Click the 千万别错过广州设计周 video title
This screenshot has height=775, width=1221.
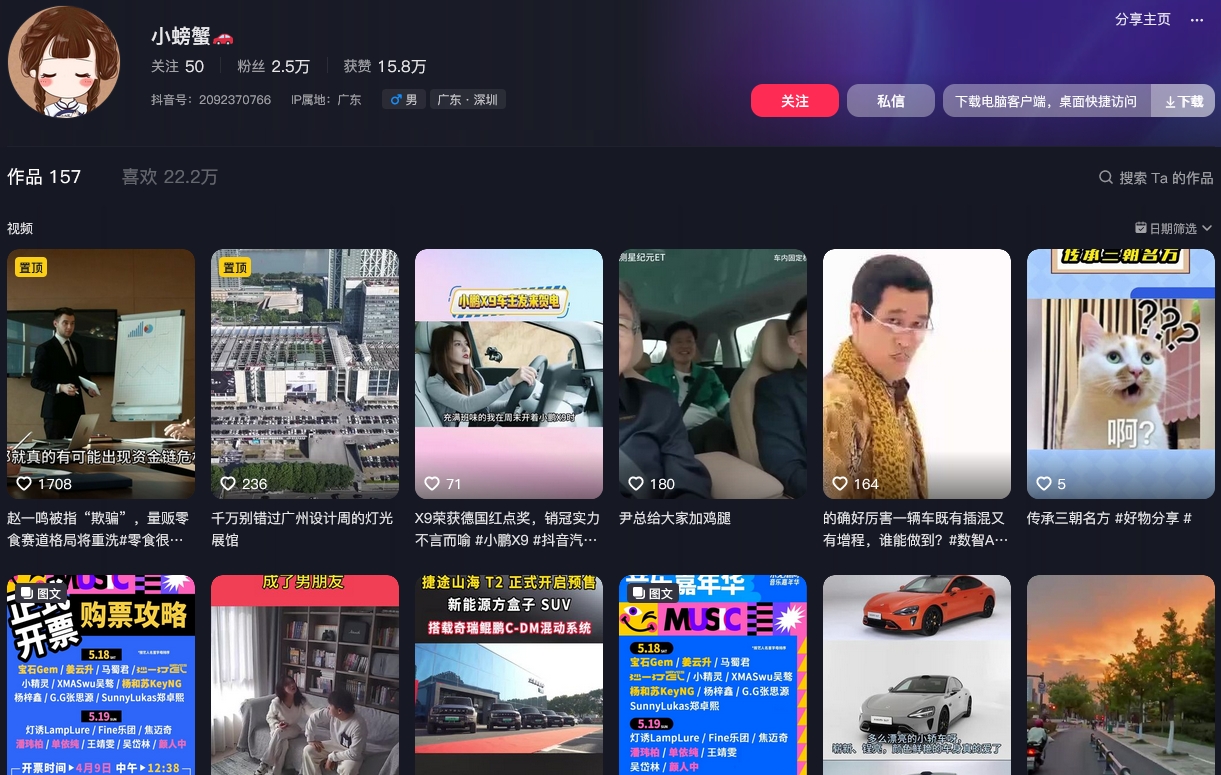302,529
